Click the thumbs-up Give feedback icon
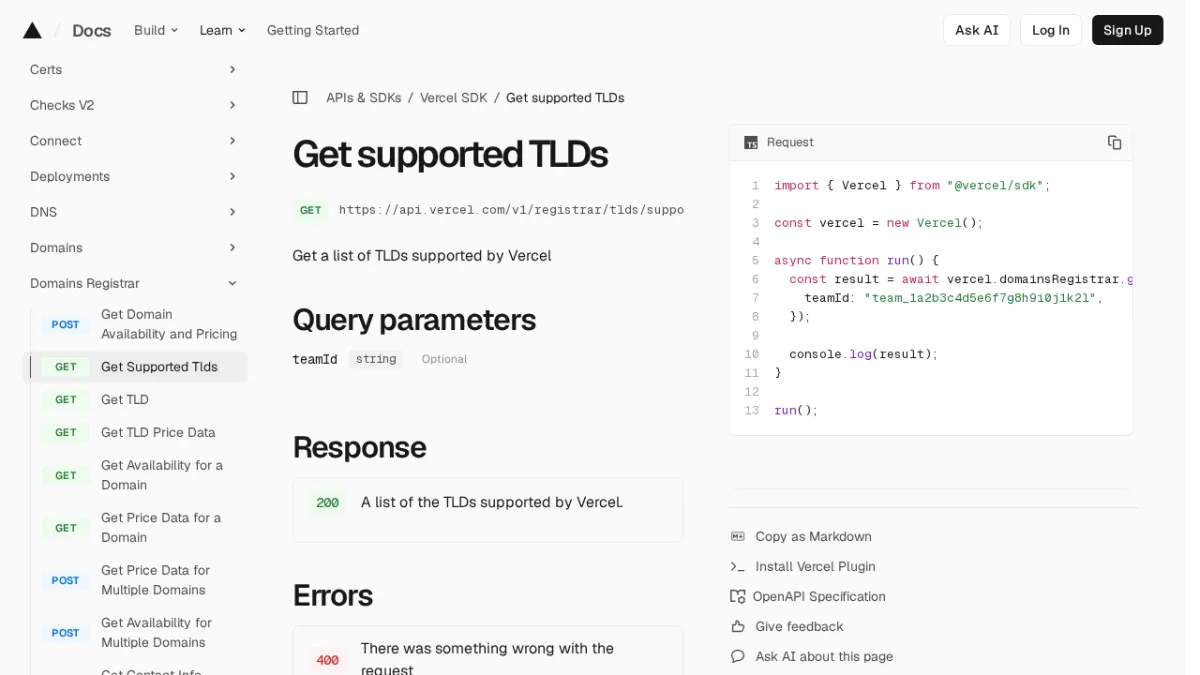 coord(738,627)
